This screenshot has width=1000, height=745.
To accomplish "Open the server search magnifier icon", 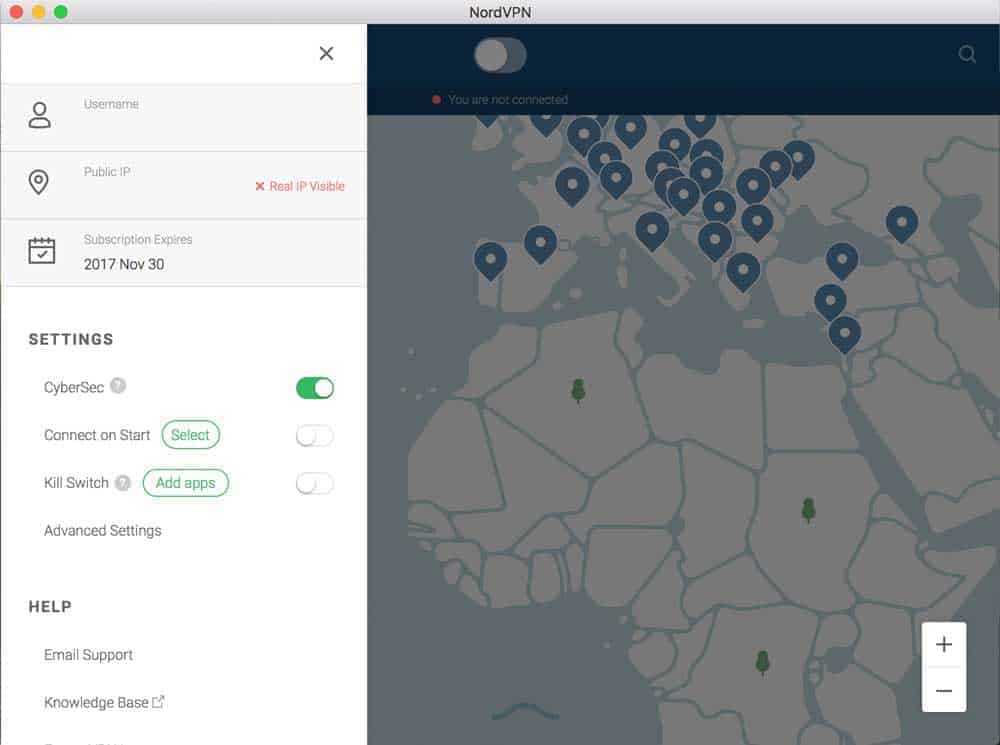I will coord(967,54).
